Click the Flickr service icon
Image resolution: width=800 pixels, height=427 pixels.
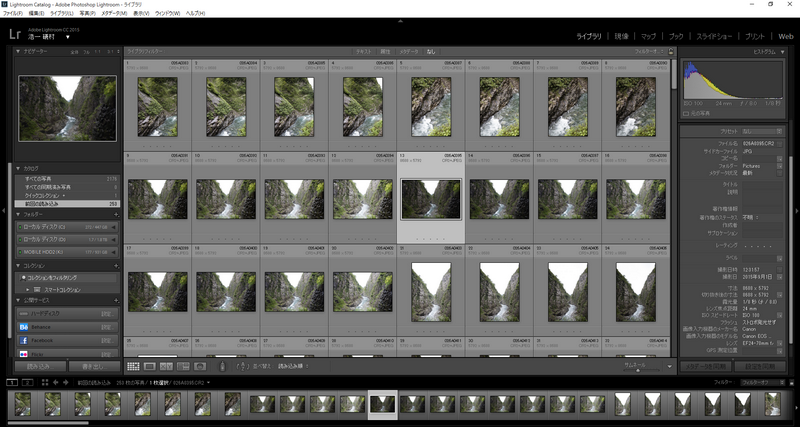point(23,354)
